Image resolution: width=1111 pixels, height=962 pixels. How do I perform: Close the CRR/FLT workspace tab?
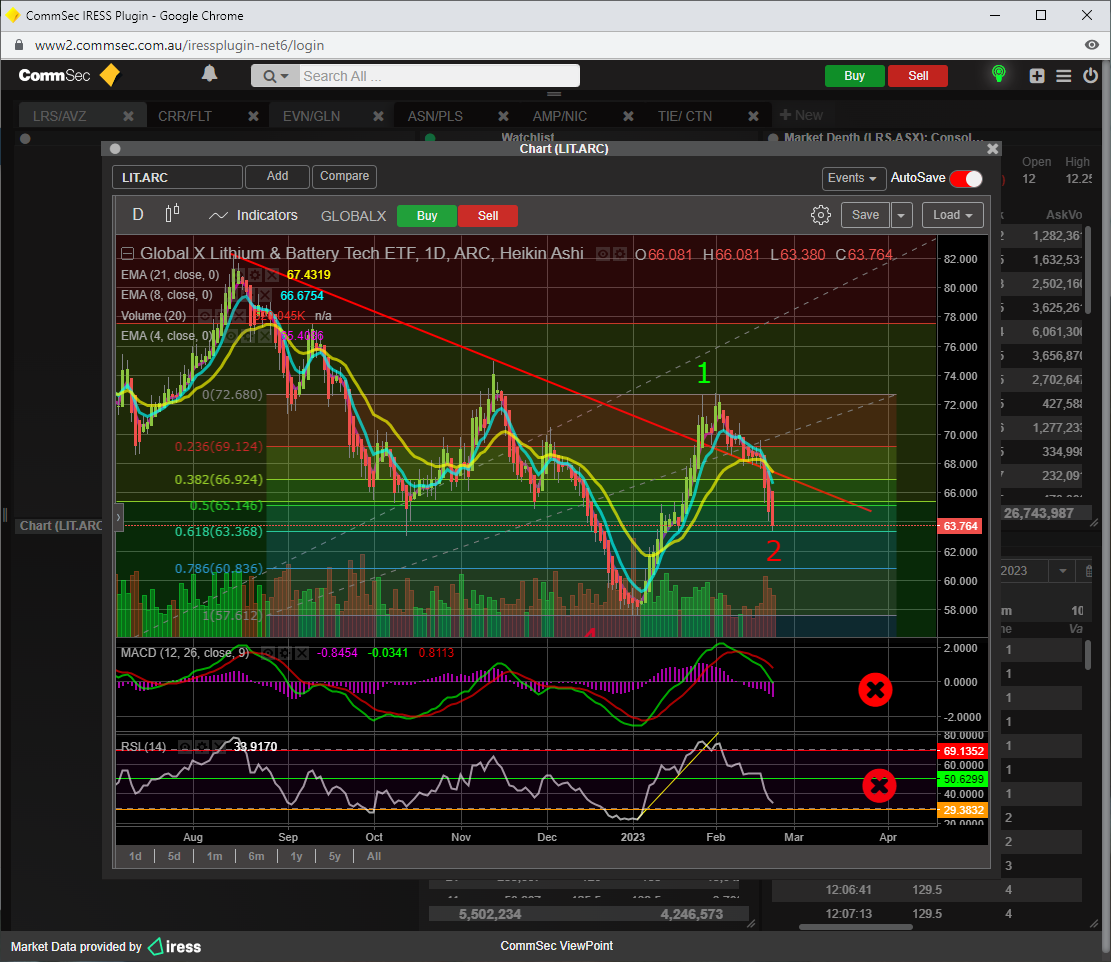click(x=253, y=116)
